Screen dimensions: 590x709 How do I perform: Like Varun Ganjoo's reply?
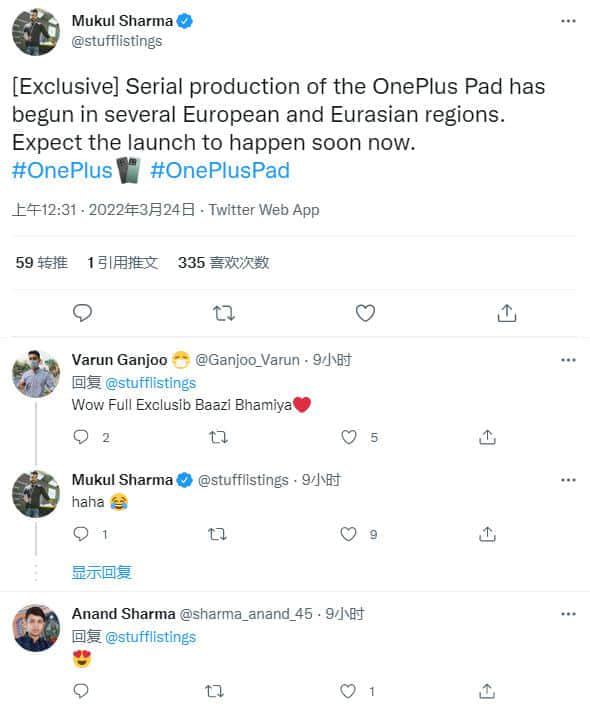[x=349, y=437]
